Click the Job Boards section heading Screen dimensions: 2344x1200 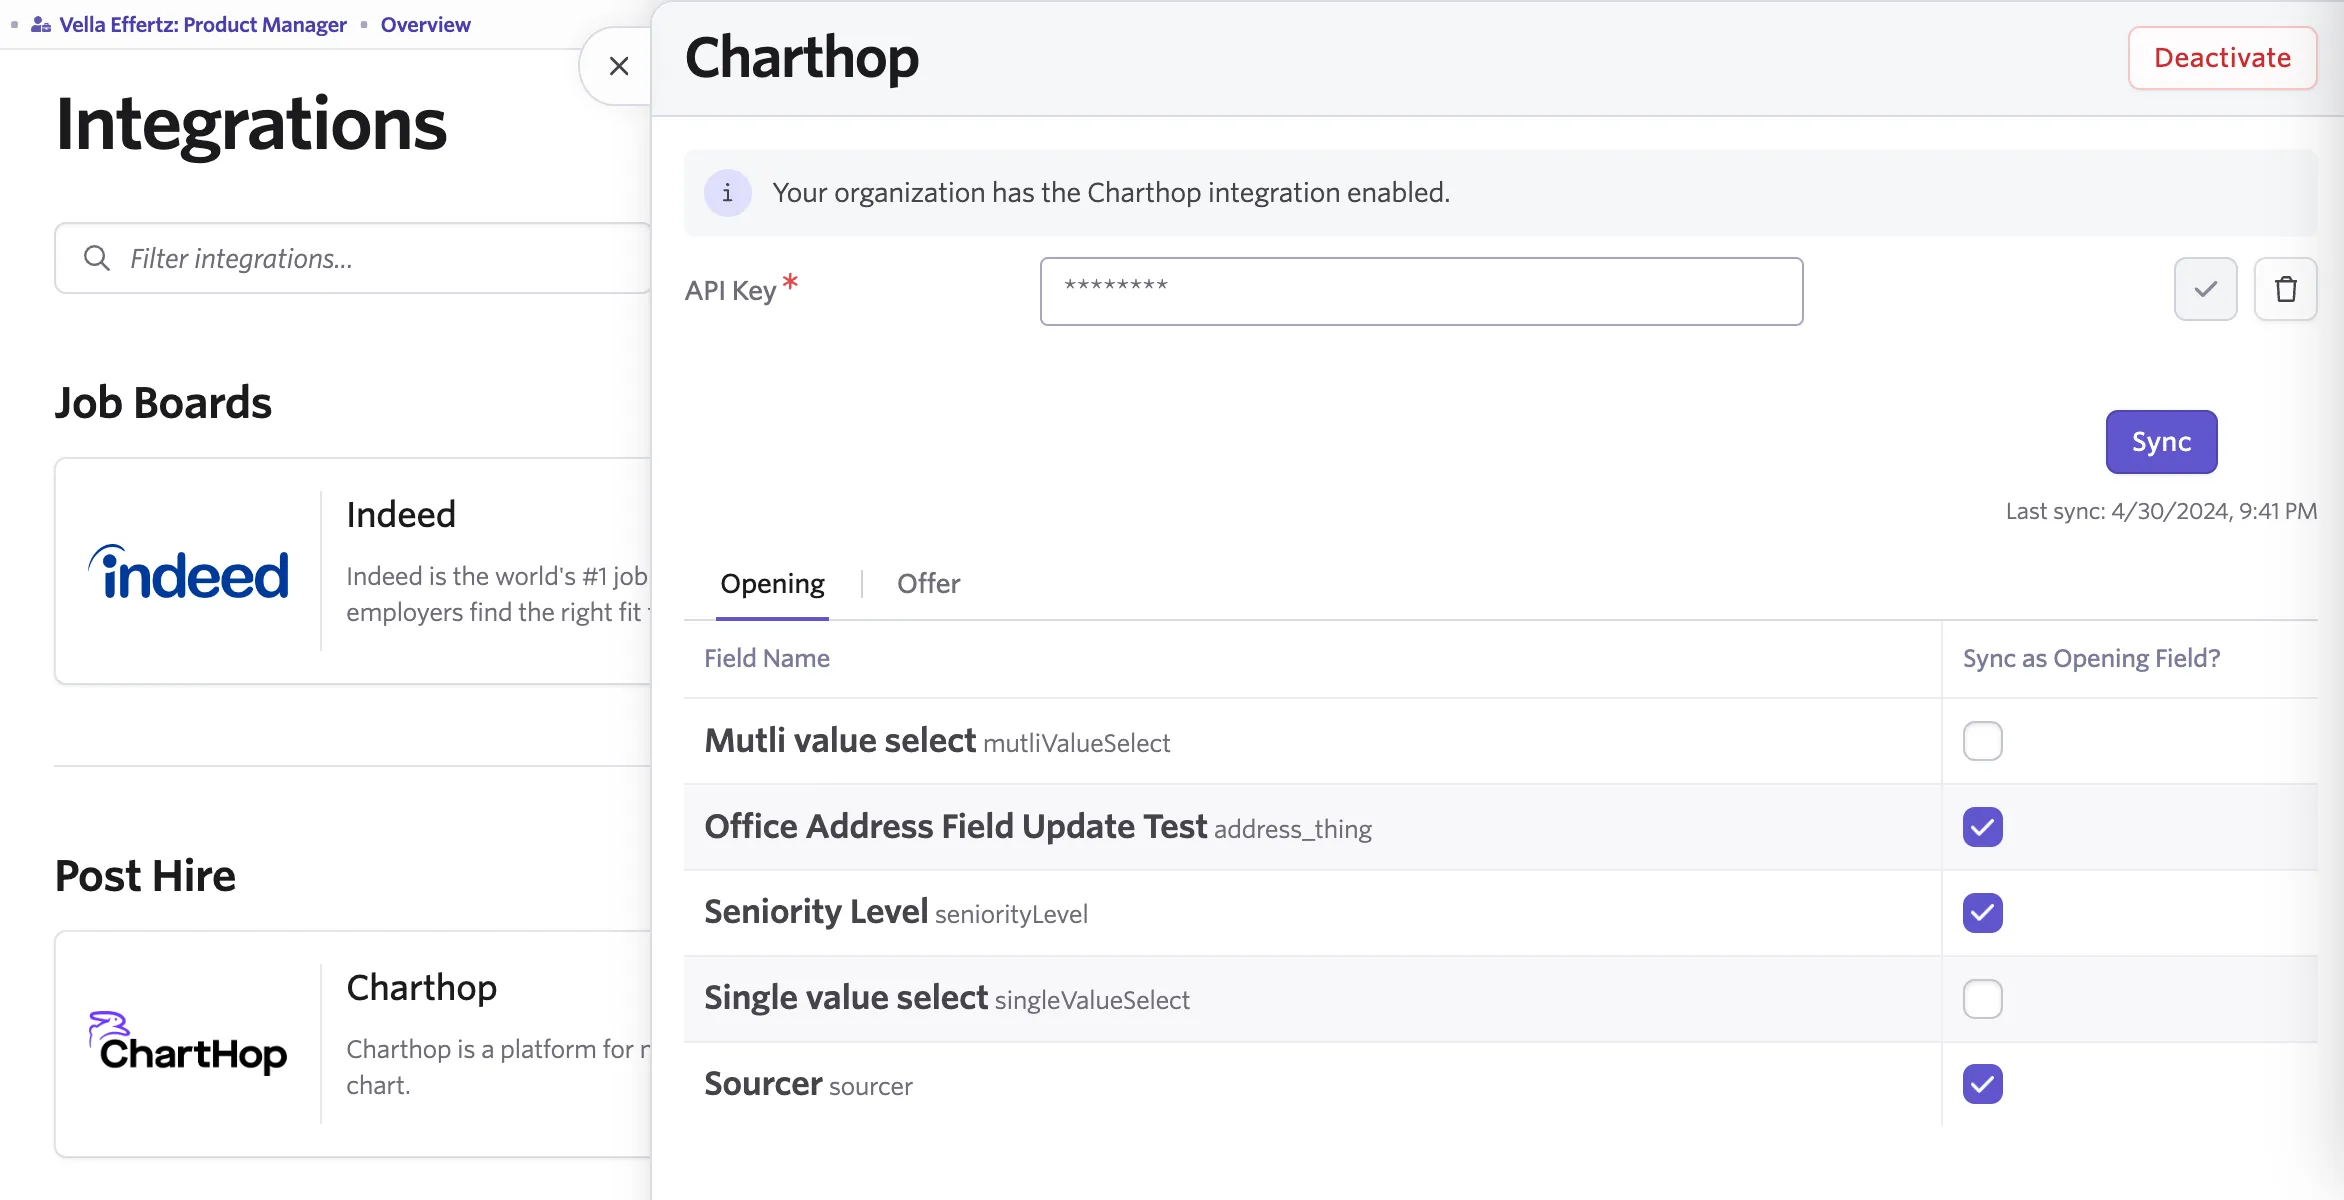click(163, 403)
